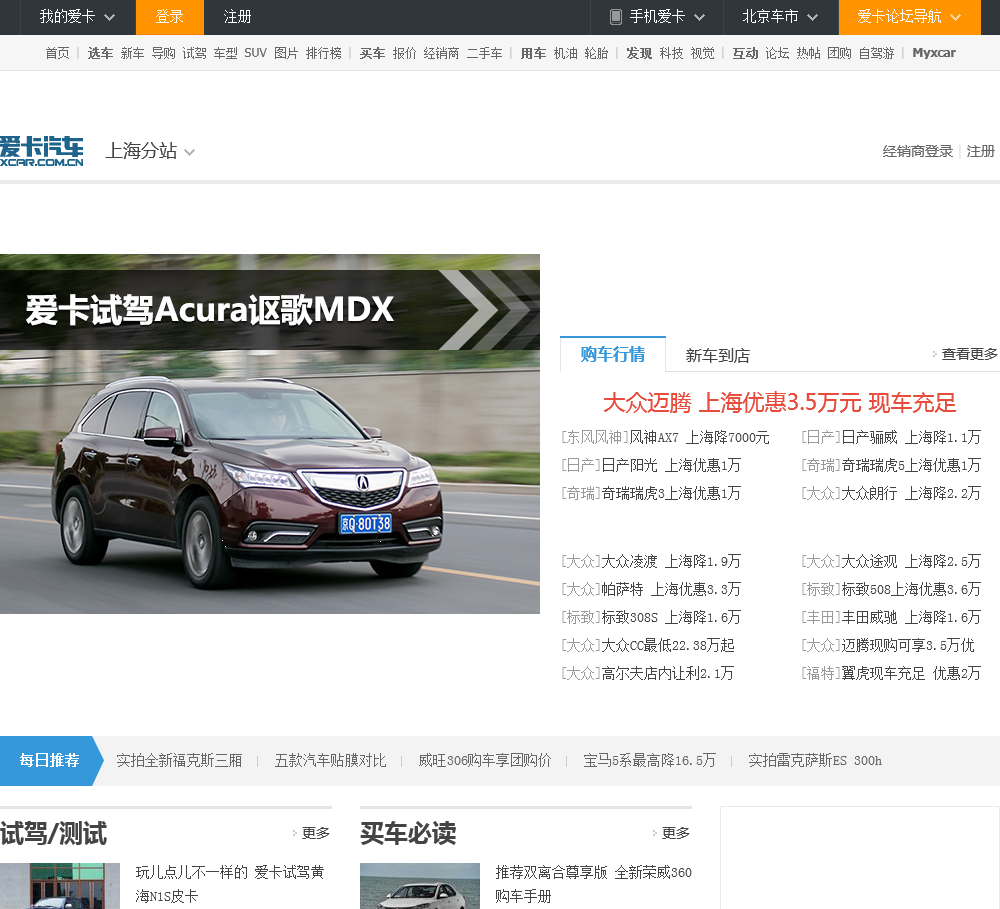
Task: Open 大众凌渡 上海降1.9万 link
Action: pyautogui.click(x=671, y=561)
